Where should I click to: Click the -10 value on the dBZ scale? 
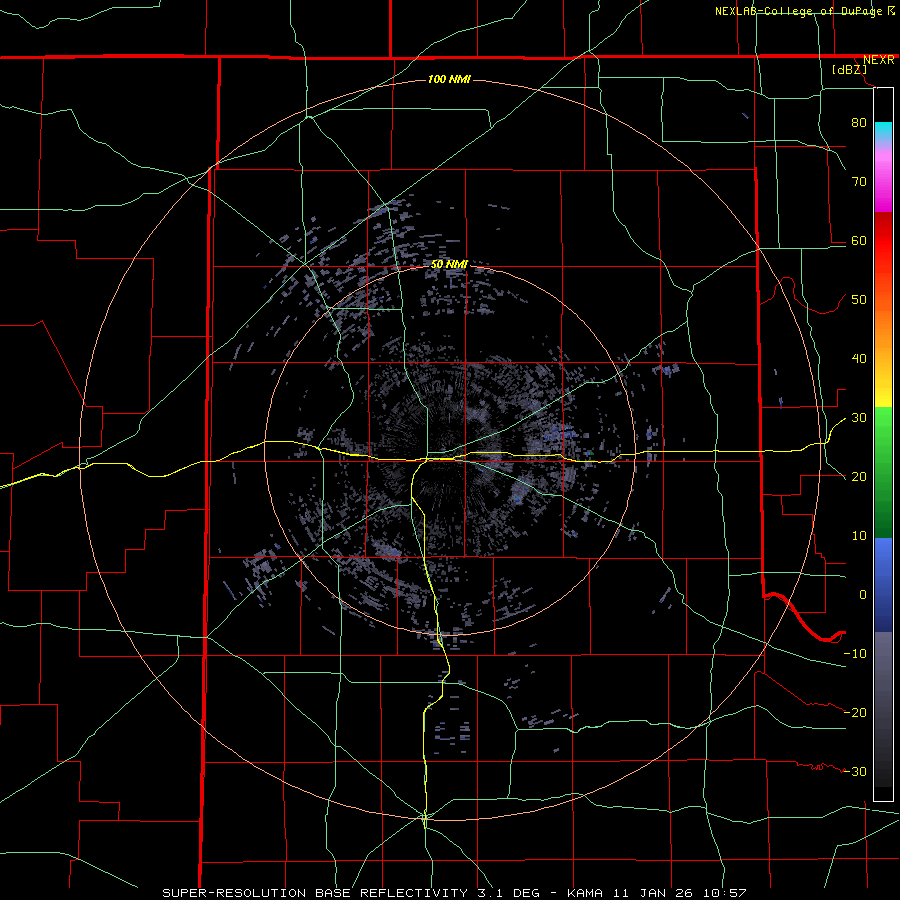tap(855, 654)
